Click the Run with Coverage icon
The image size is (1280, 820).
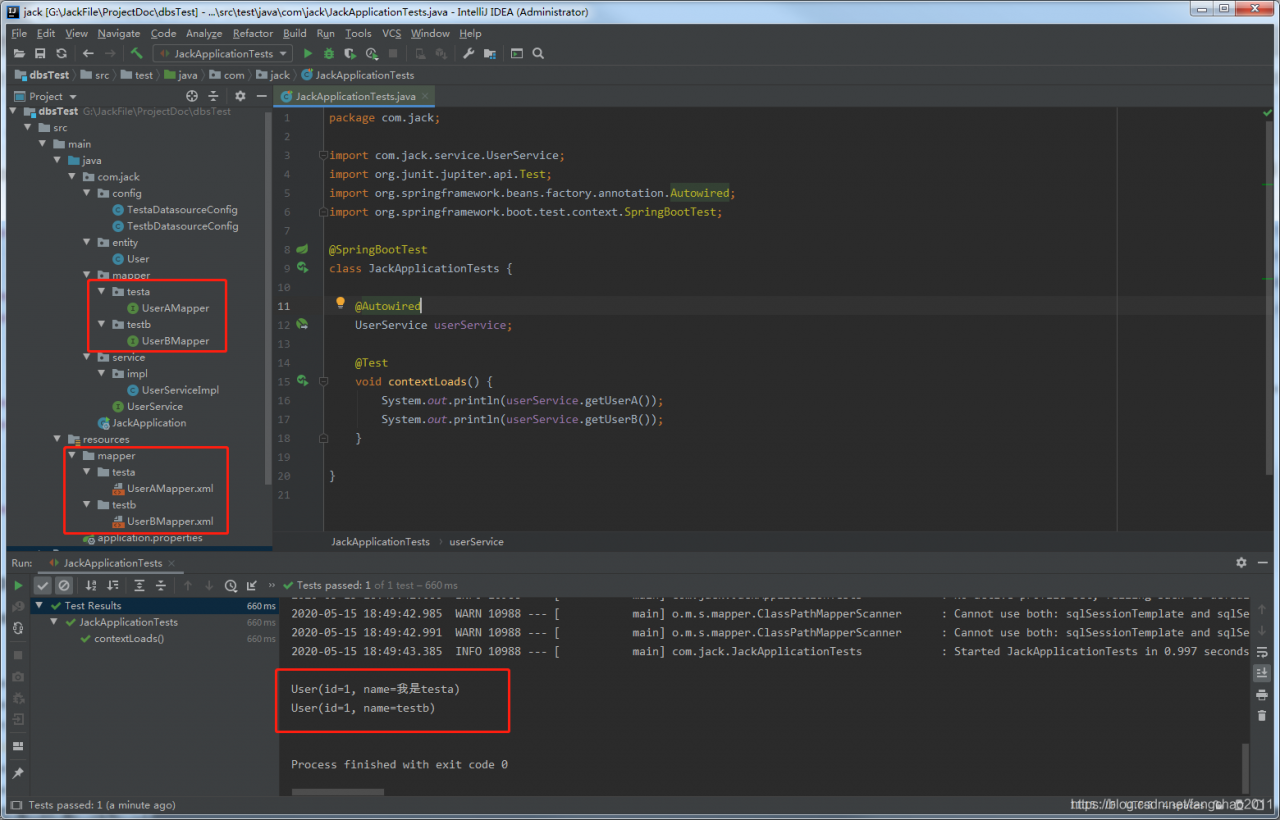350,53
